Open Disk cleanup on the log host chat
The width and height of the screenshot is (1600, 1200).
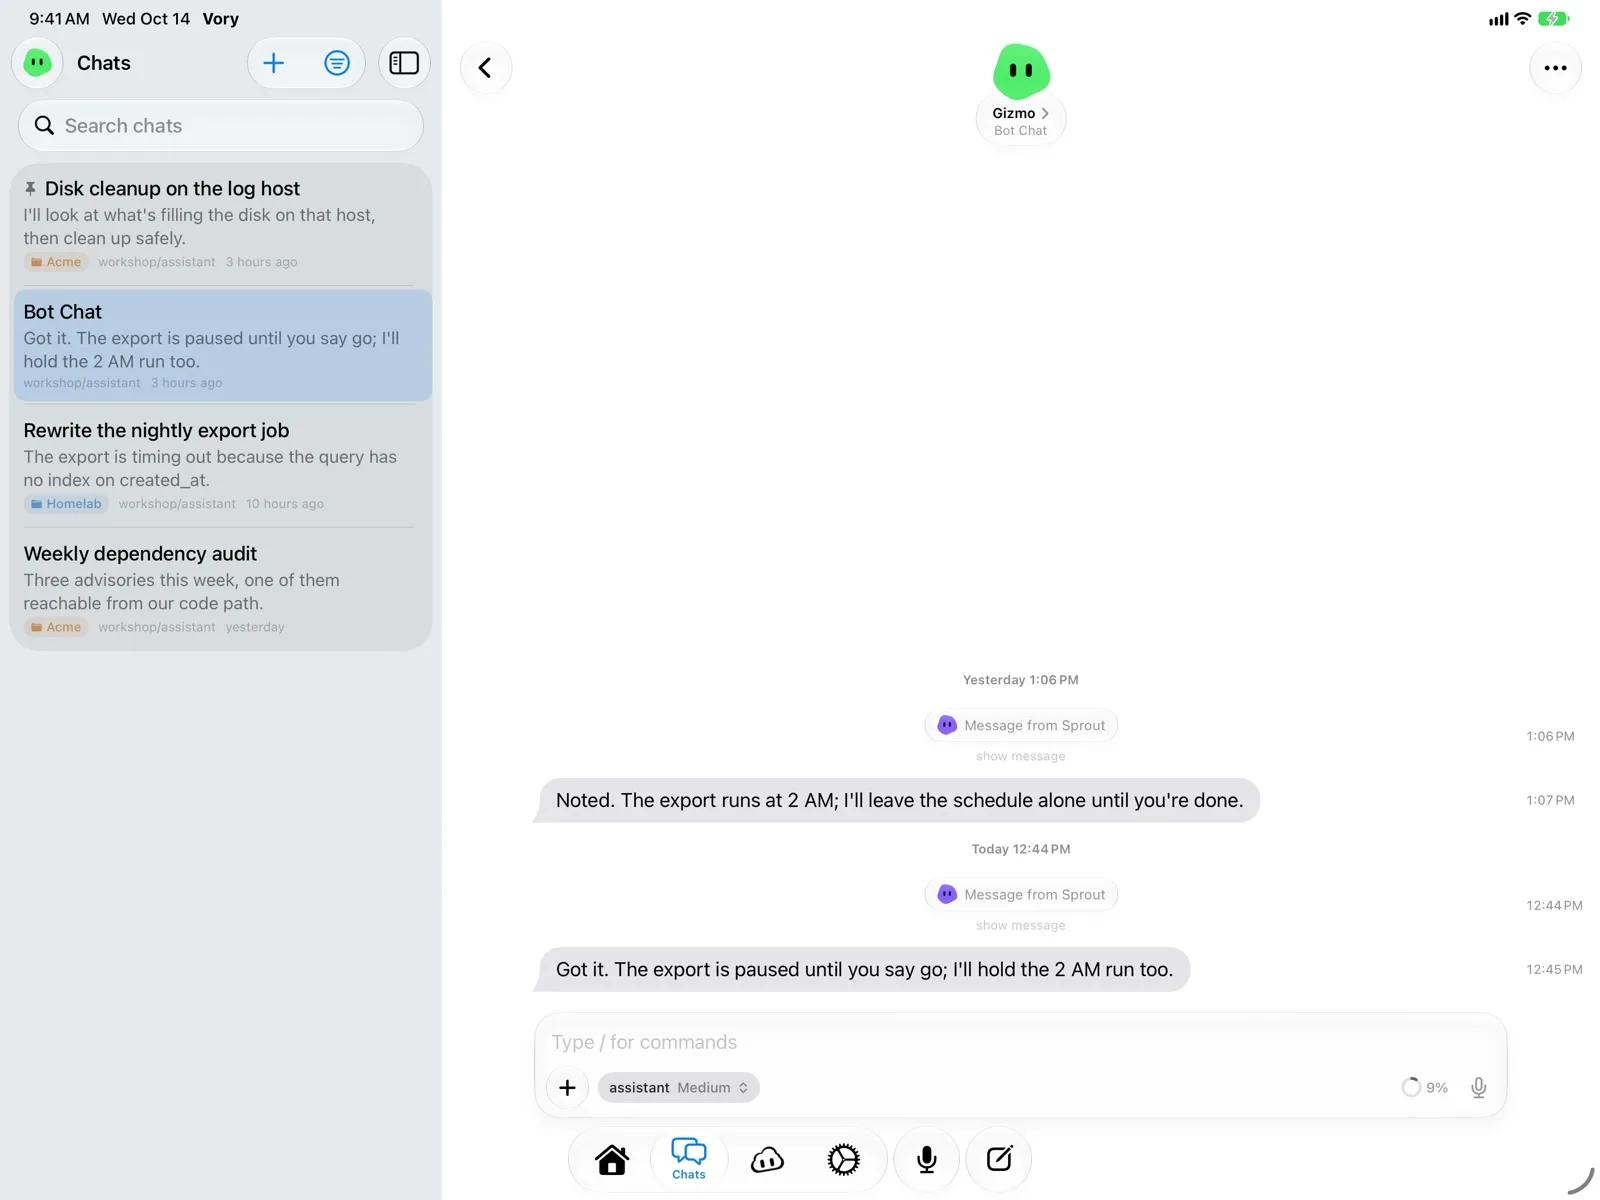[x=221, y=225]
